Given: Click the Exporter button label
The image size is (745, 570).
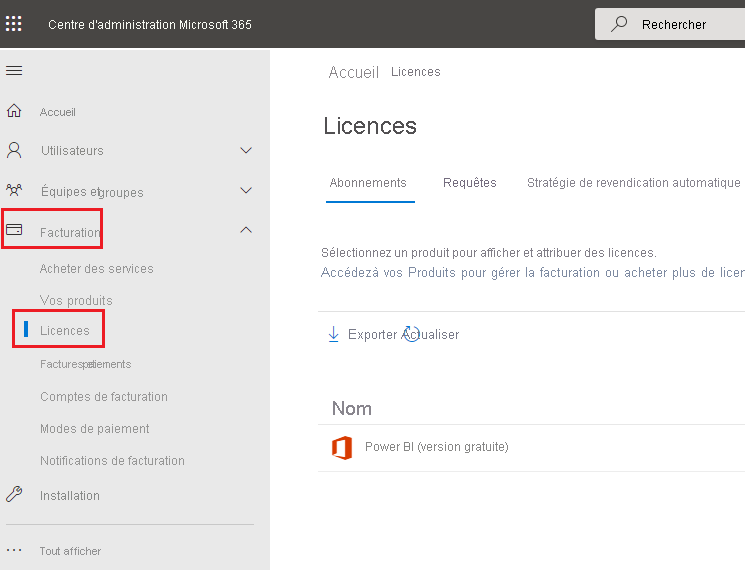Looking at the screenshot, I should click(x=372, y=334).
